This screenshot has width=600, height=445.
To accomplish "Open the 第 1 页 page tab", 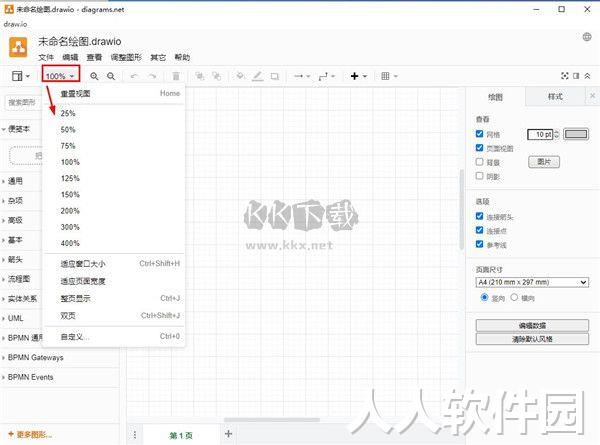I will [181, 435].
